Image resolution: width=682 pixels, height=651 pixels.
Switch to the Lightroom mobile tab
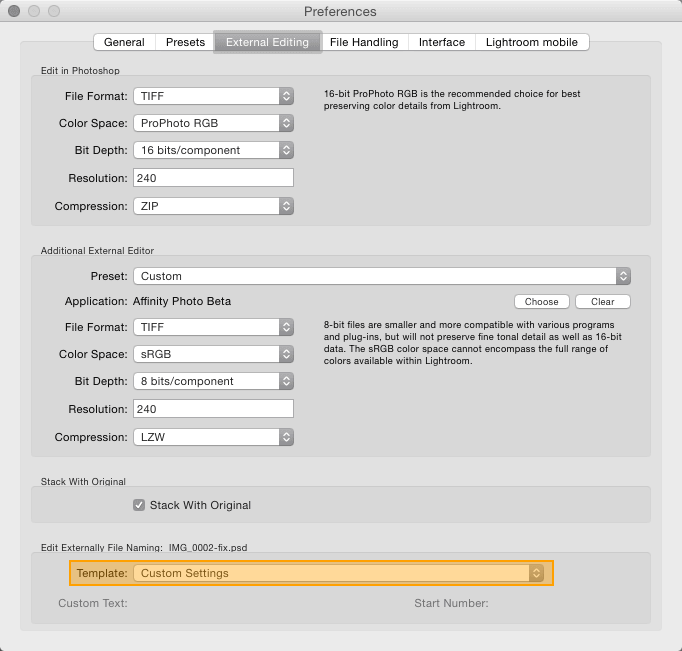pos(532,42)
